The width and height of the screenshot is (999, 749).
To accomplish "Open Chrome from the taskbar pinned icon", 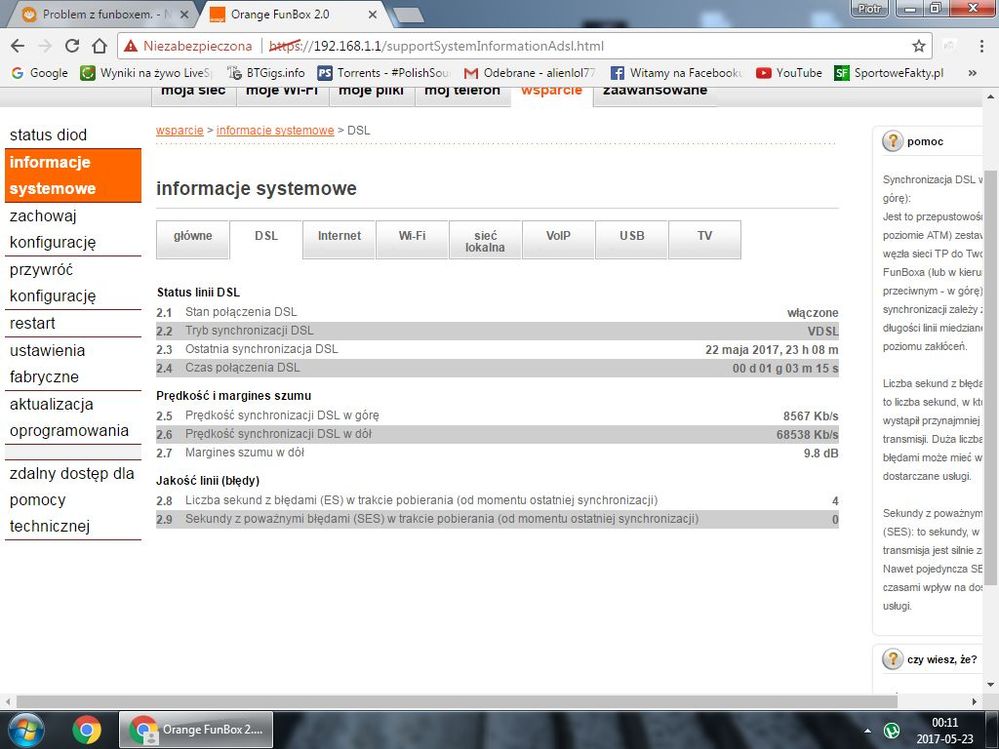I will [x=87, y=730].
